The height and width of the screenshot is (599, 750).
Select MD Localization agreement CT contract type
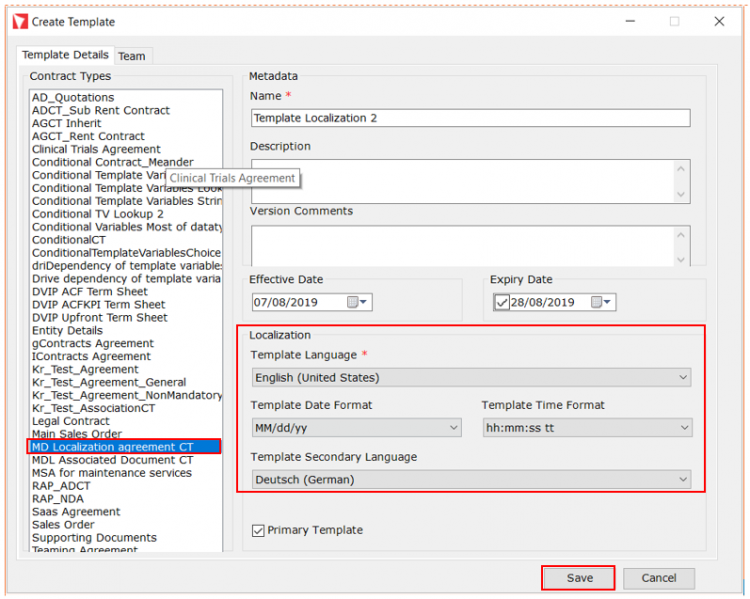(112, 447)
